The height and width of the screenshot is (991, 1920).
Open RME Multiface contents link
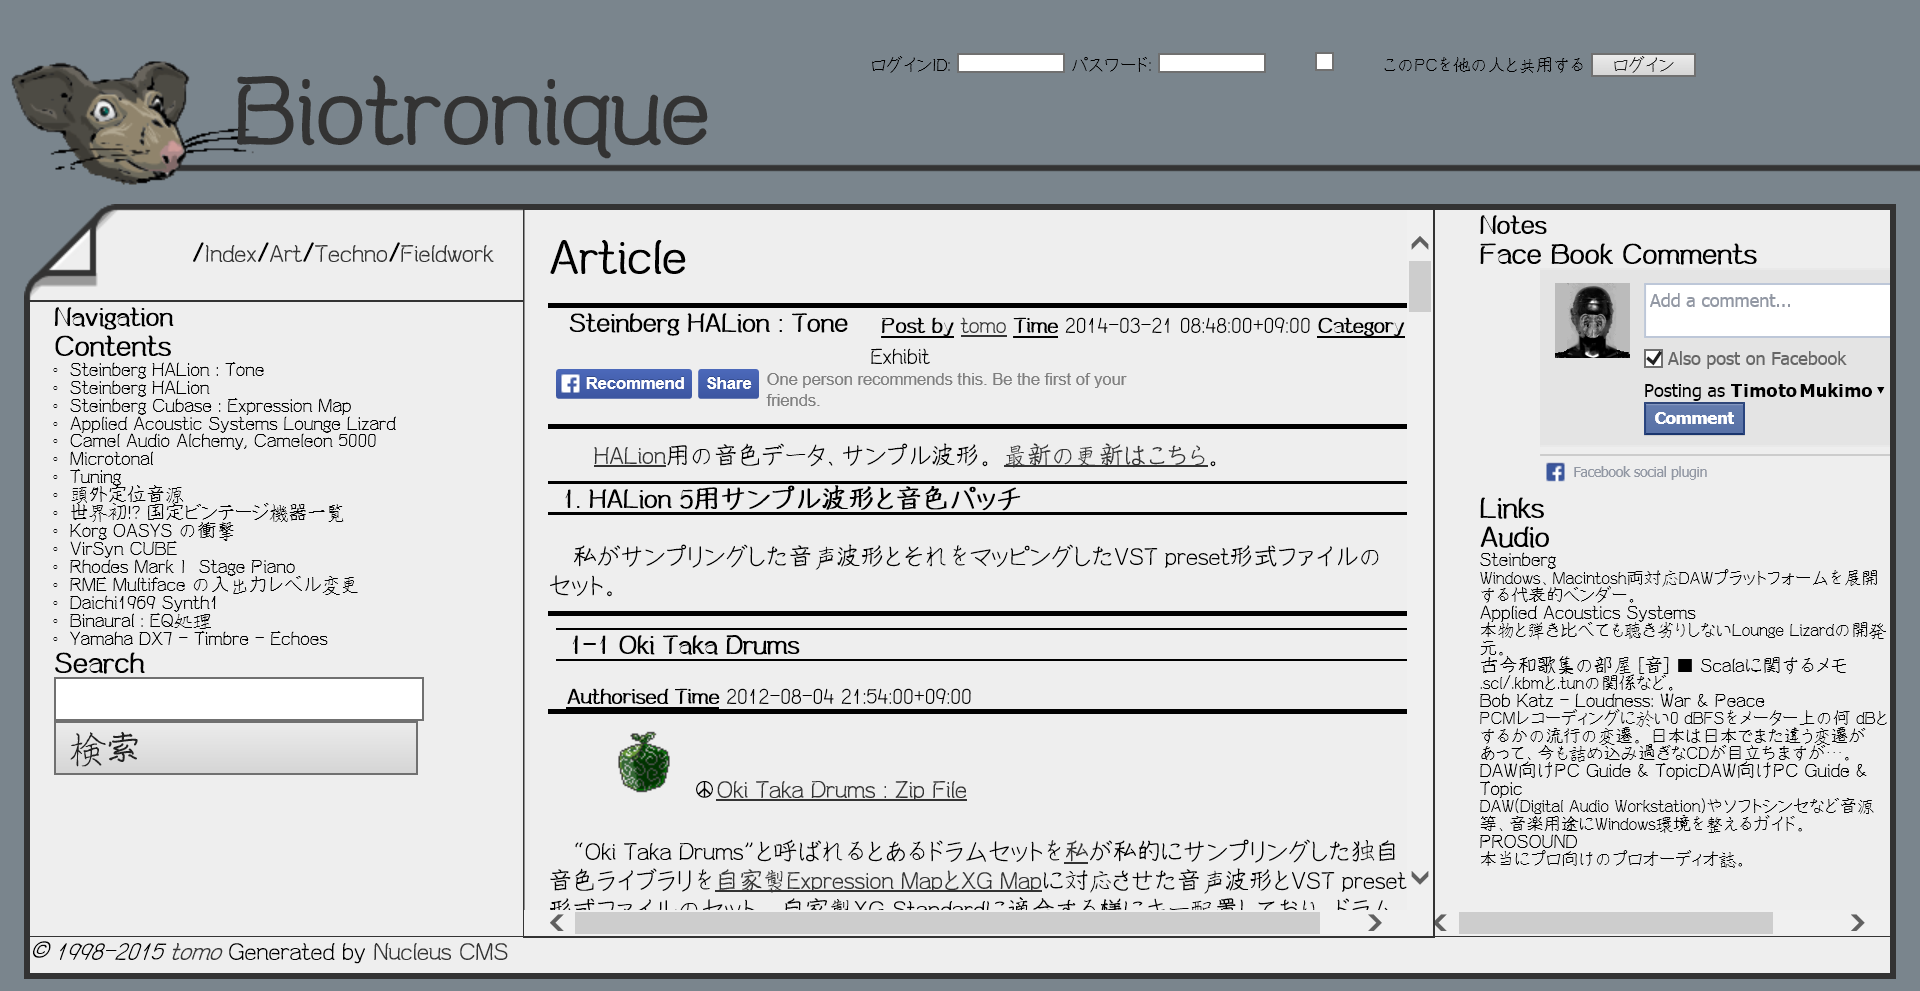[214, 585]
